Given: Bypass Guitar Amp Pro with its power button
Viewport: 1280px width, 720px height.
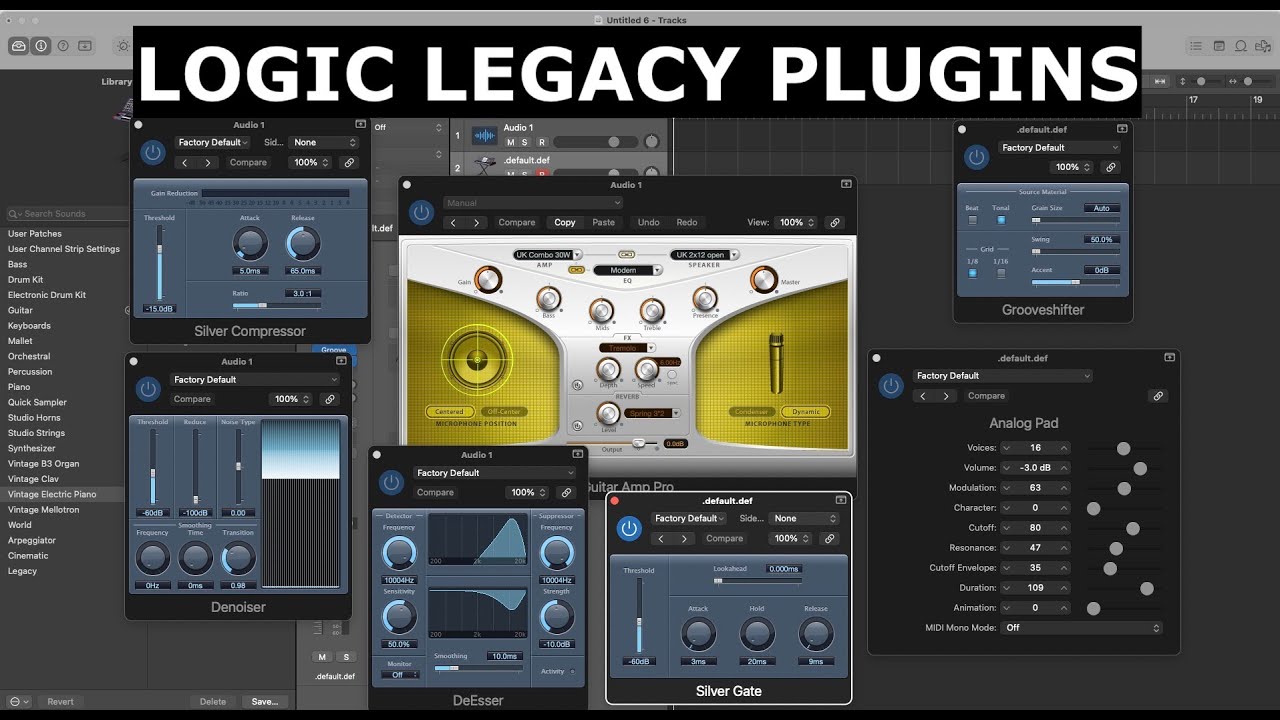Looking at the screenshot, I should click(421, 212).
